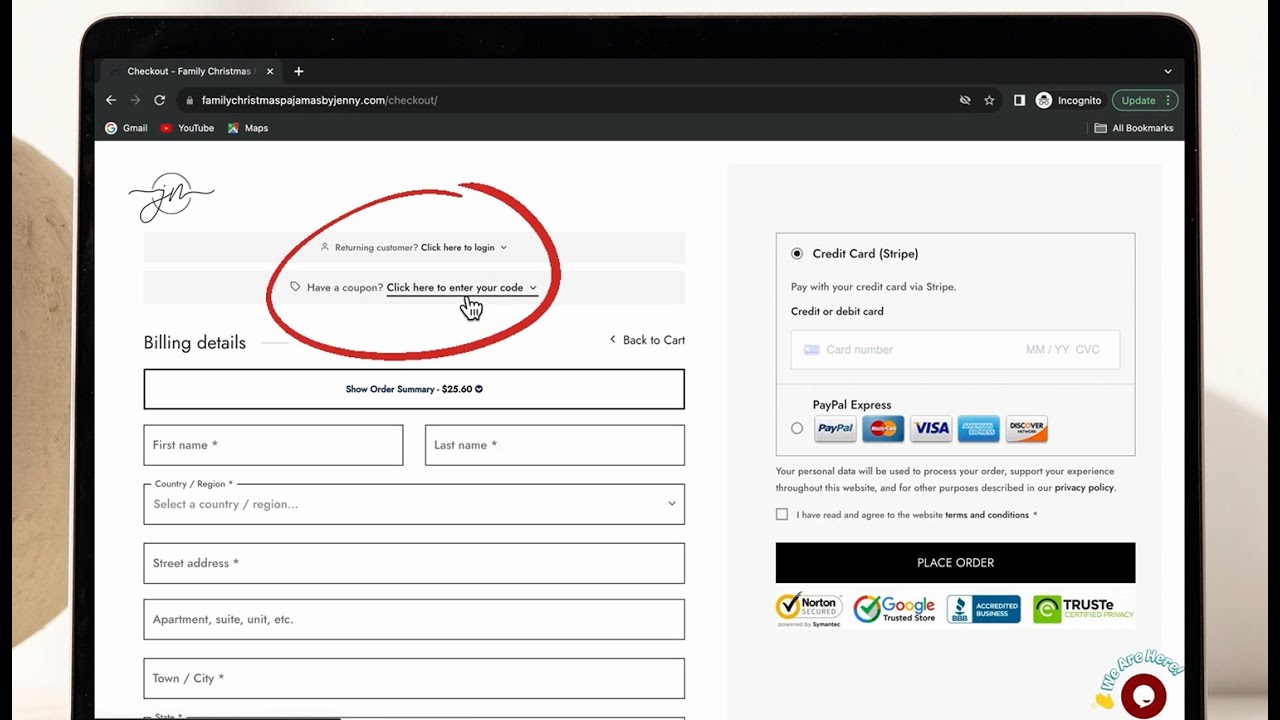Open the Maps bookmark
This screenshot has width=1280, height=720.
(x=248, y=128)
